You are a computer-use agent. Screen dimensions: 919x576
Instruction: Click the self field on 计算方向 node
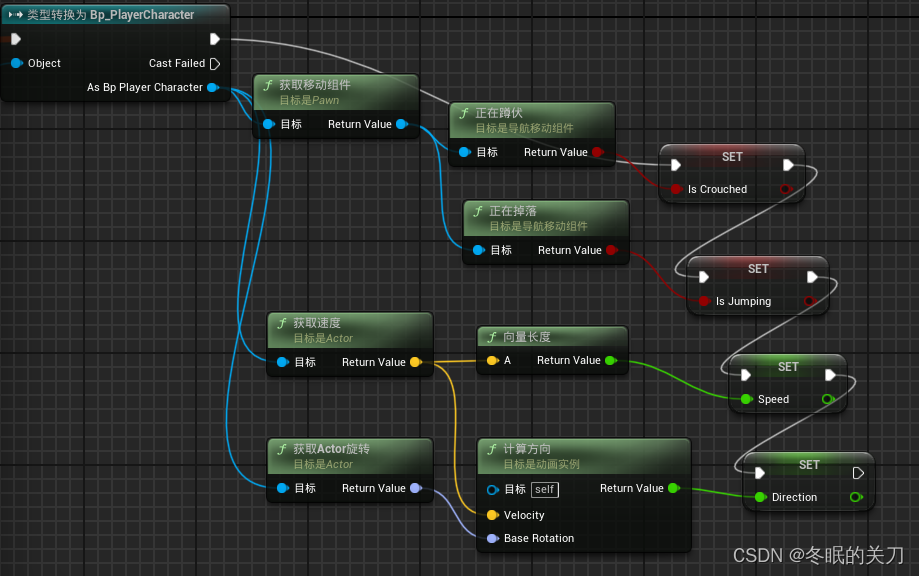coord(544,489)
